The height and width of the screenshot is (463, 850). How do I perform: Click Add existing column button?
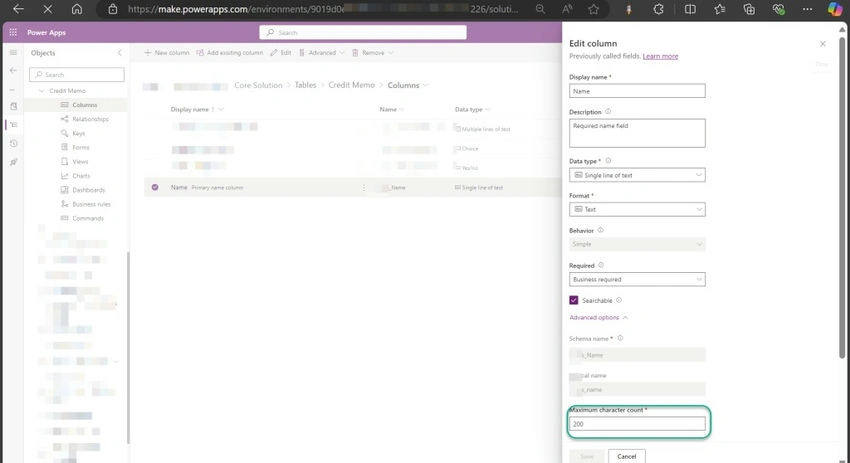[x=229, y=53]
